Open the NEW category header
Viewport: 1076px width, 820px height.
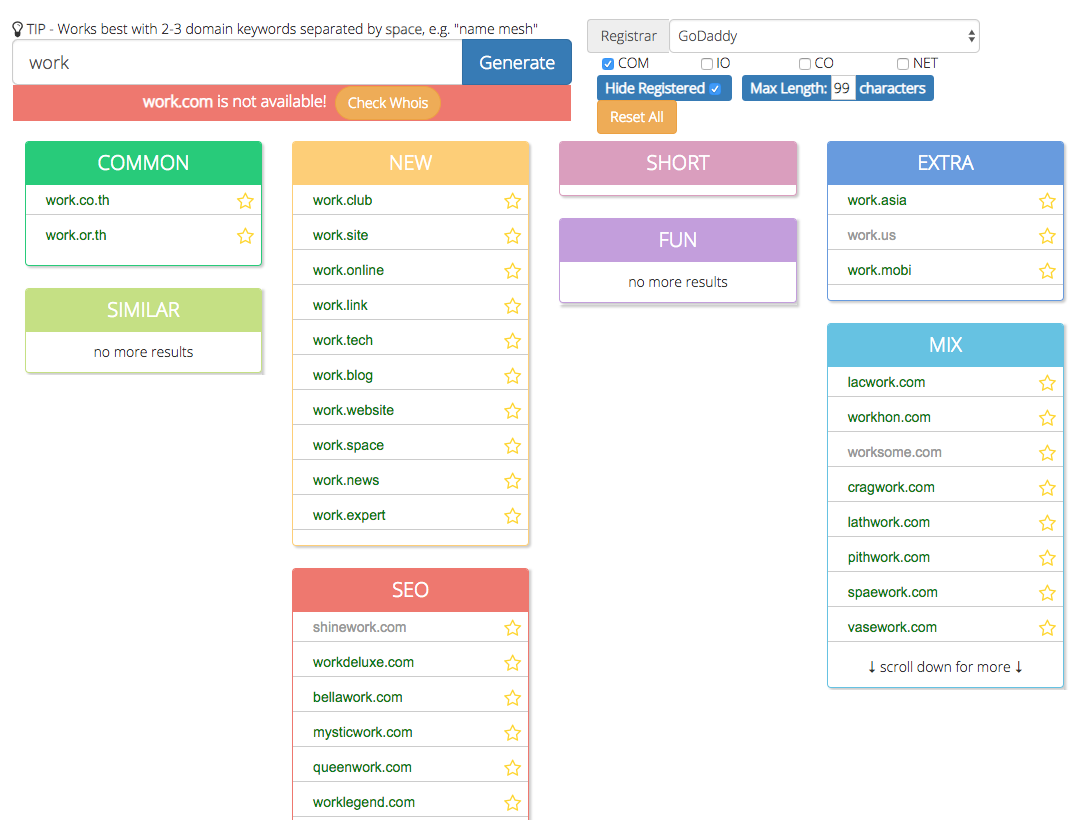click(410, 163)
